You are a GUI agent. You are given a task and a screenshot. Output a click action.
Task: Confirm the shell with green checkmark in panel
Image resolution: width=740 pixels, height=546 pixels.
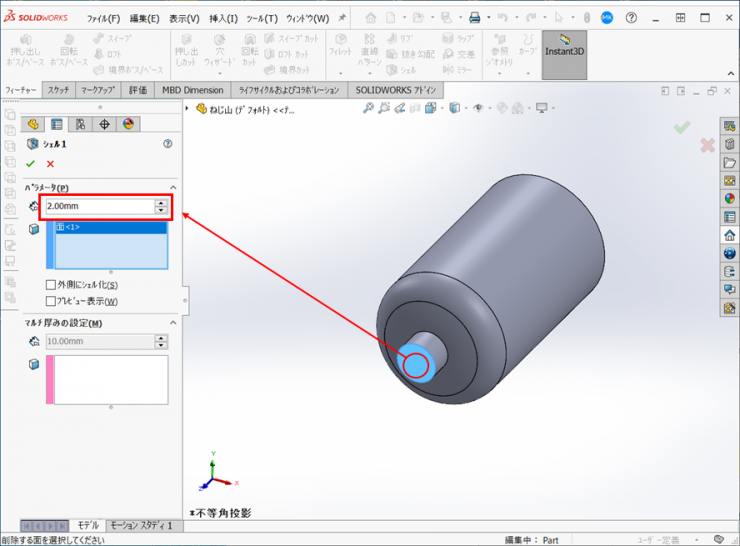tap(30, 164)
